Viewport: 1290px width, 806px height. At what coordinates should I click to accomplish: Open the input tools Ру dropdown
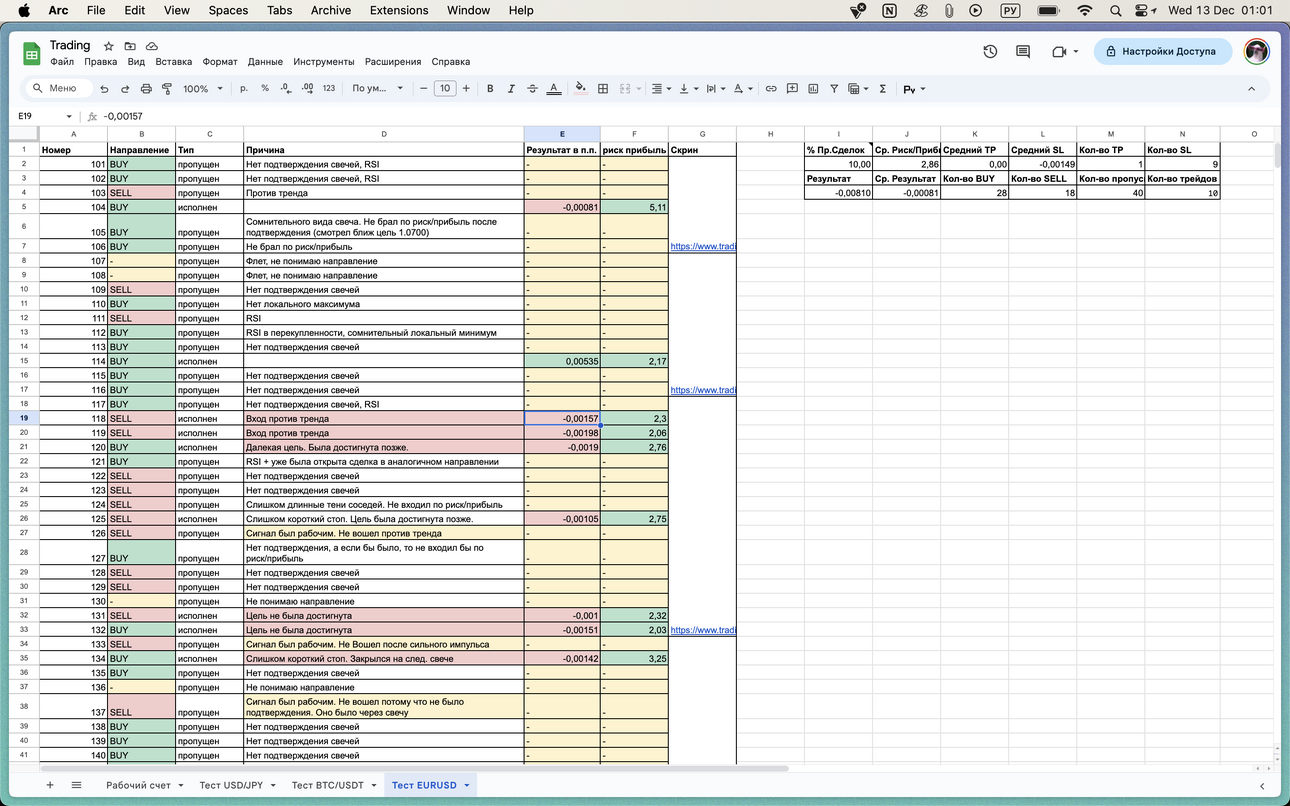point(914,89)
